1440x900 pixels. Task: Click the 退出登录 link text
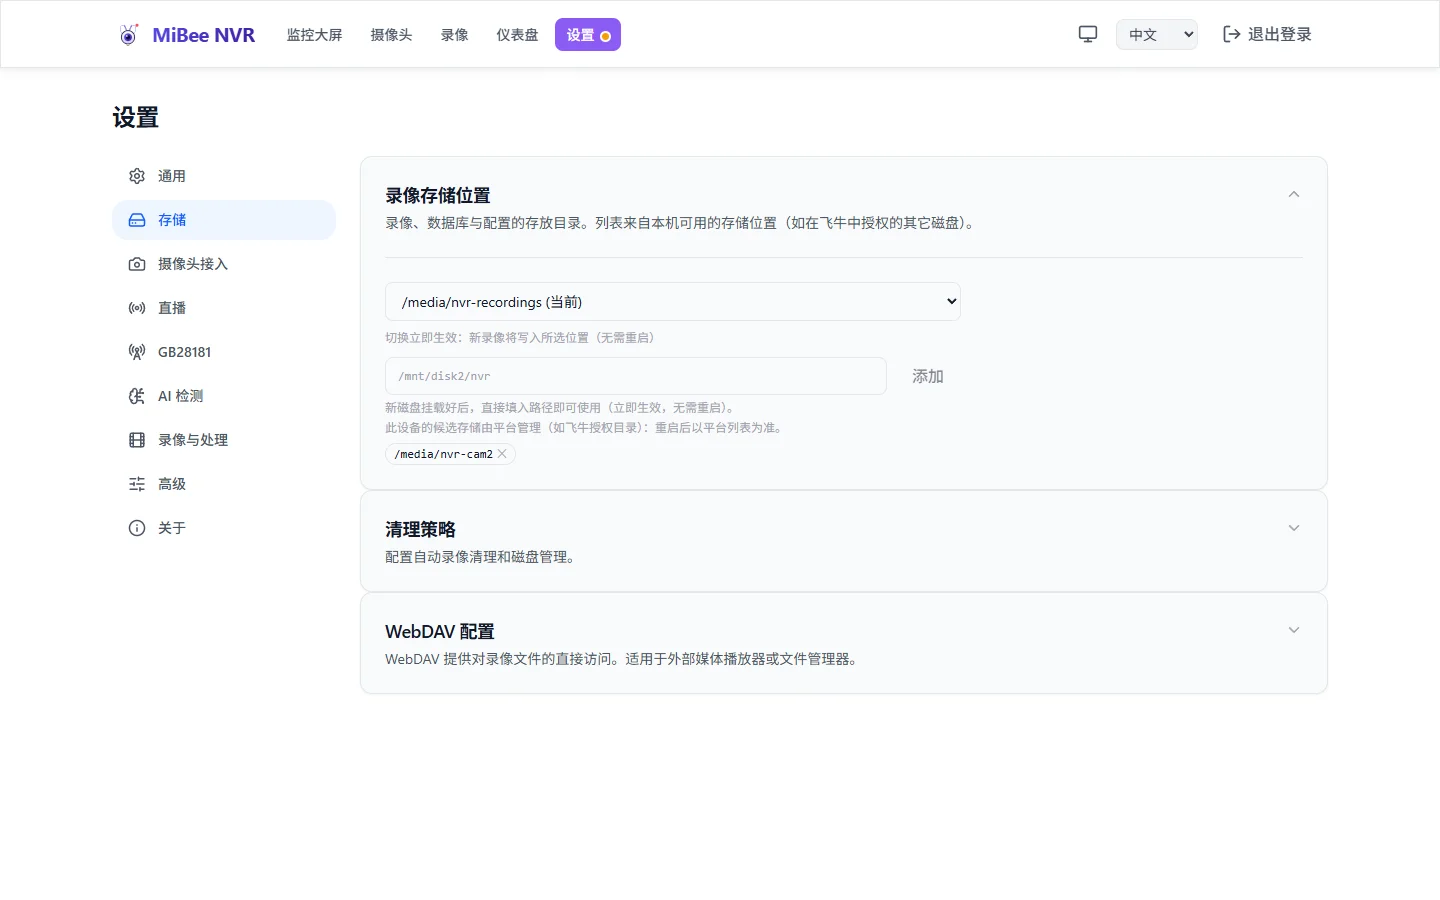pyautogui.click(x=1279, y=34)
